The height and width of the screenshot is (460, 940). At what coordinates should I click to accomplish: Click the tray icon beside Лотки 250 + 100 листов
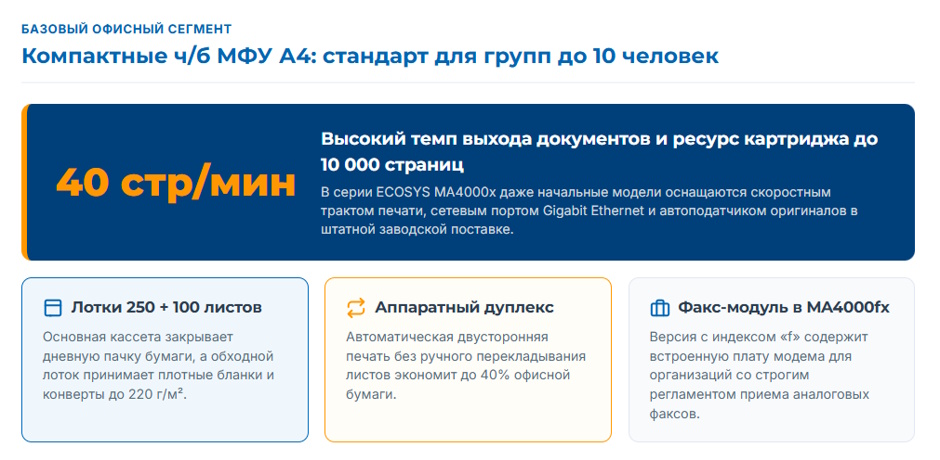pyautogui.click(x=53, y=308)
